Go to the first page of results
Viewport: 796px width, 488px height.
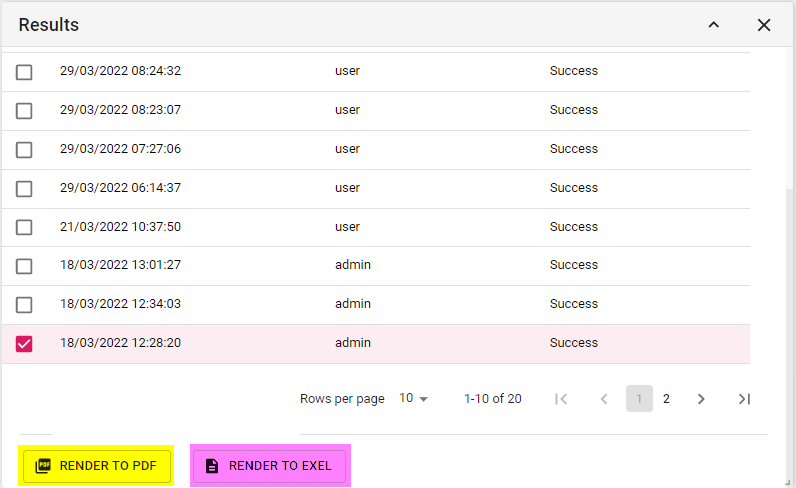click(x=561, y=399)
